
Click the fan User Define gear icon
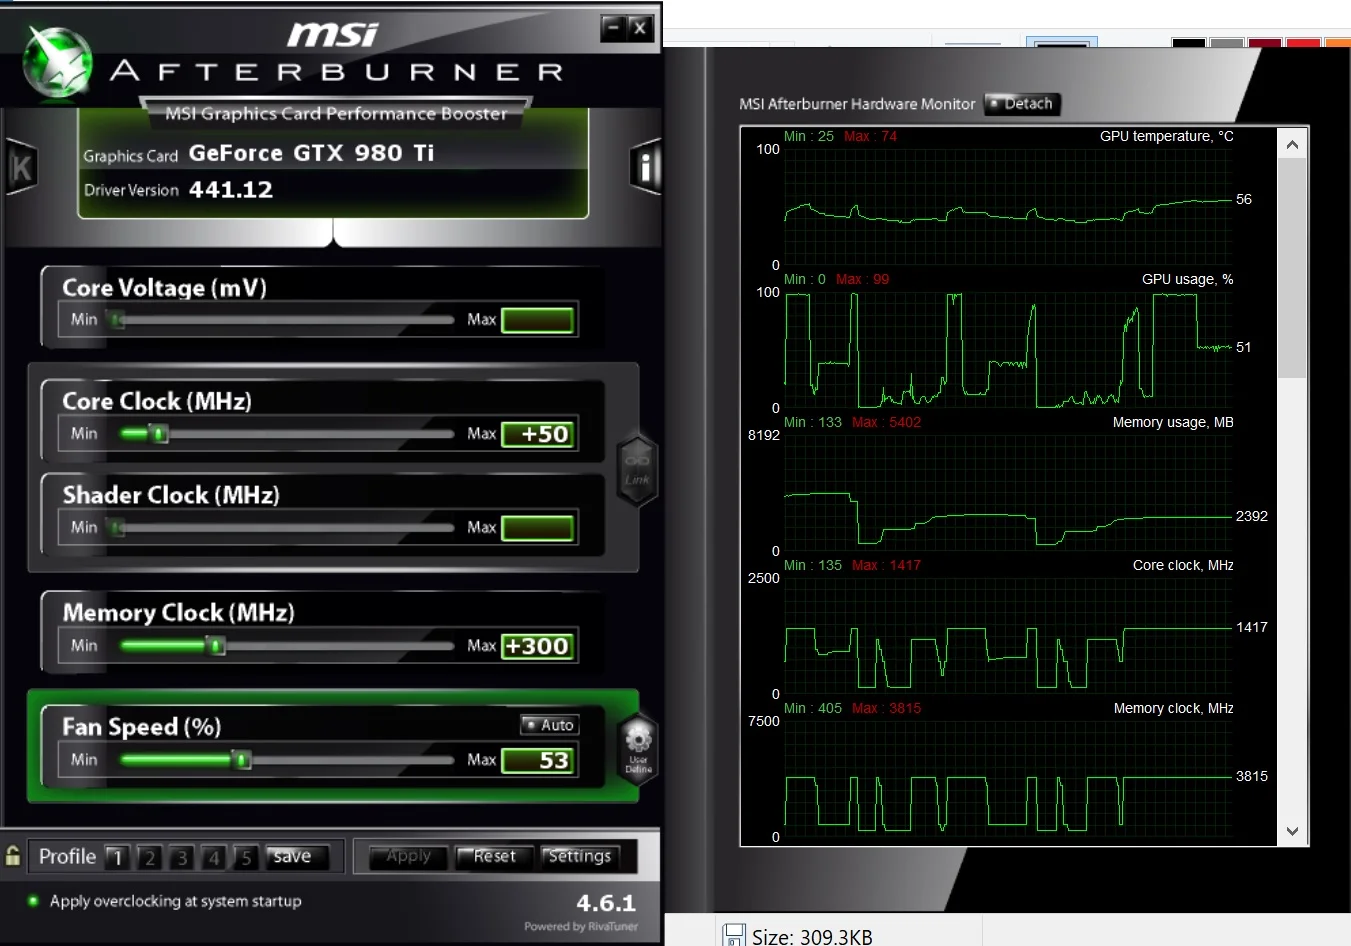point(638,749)
